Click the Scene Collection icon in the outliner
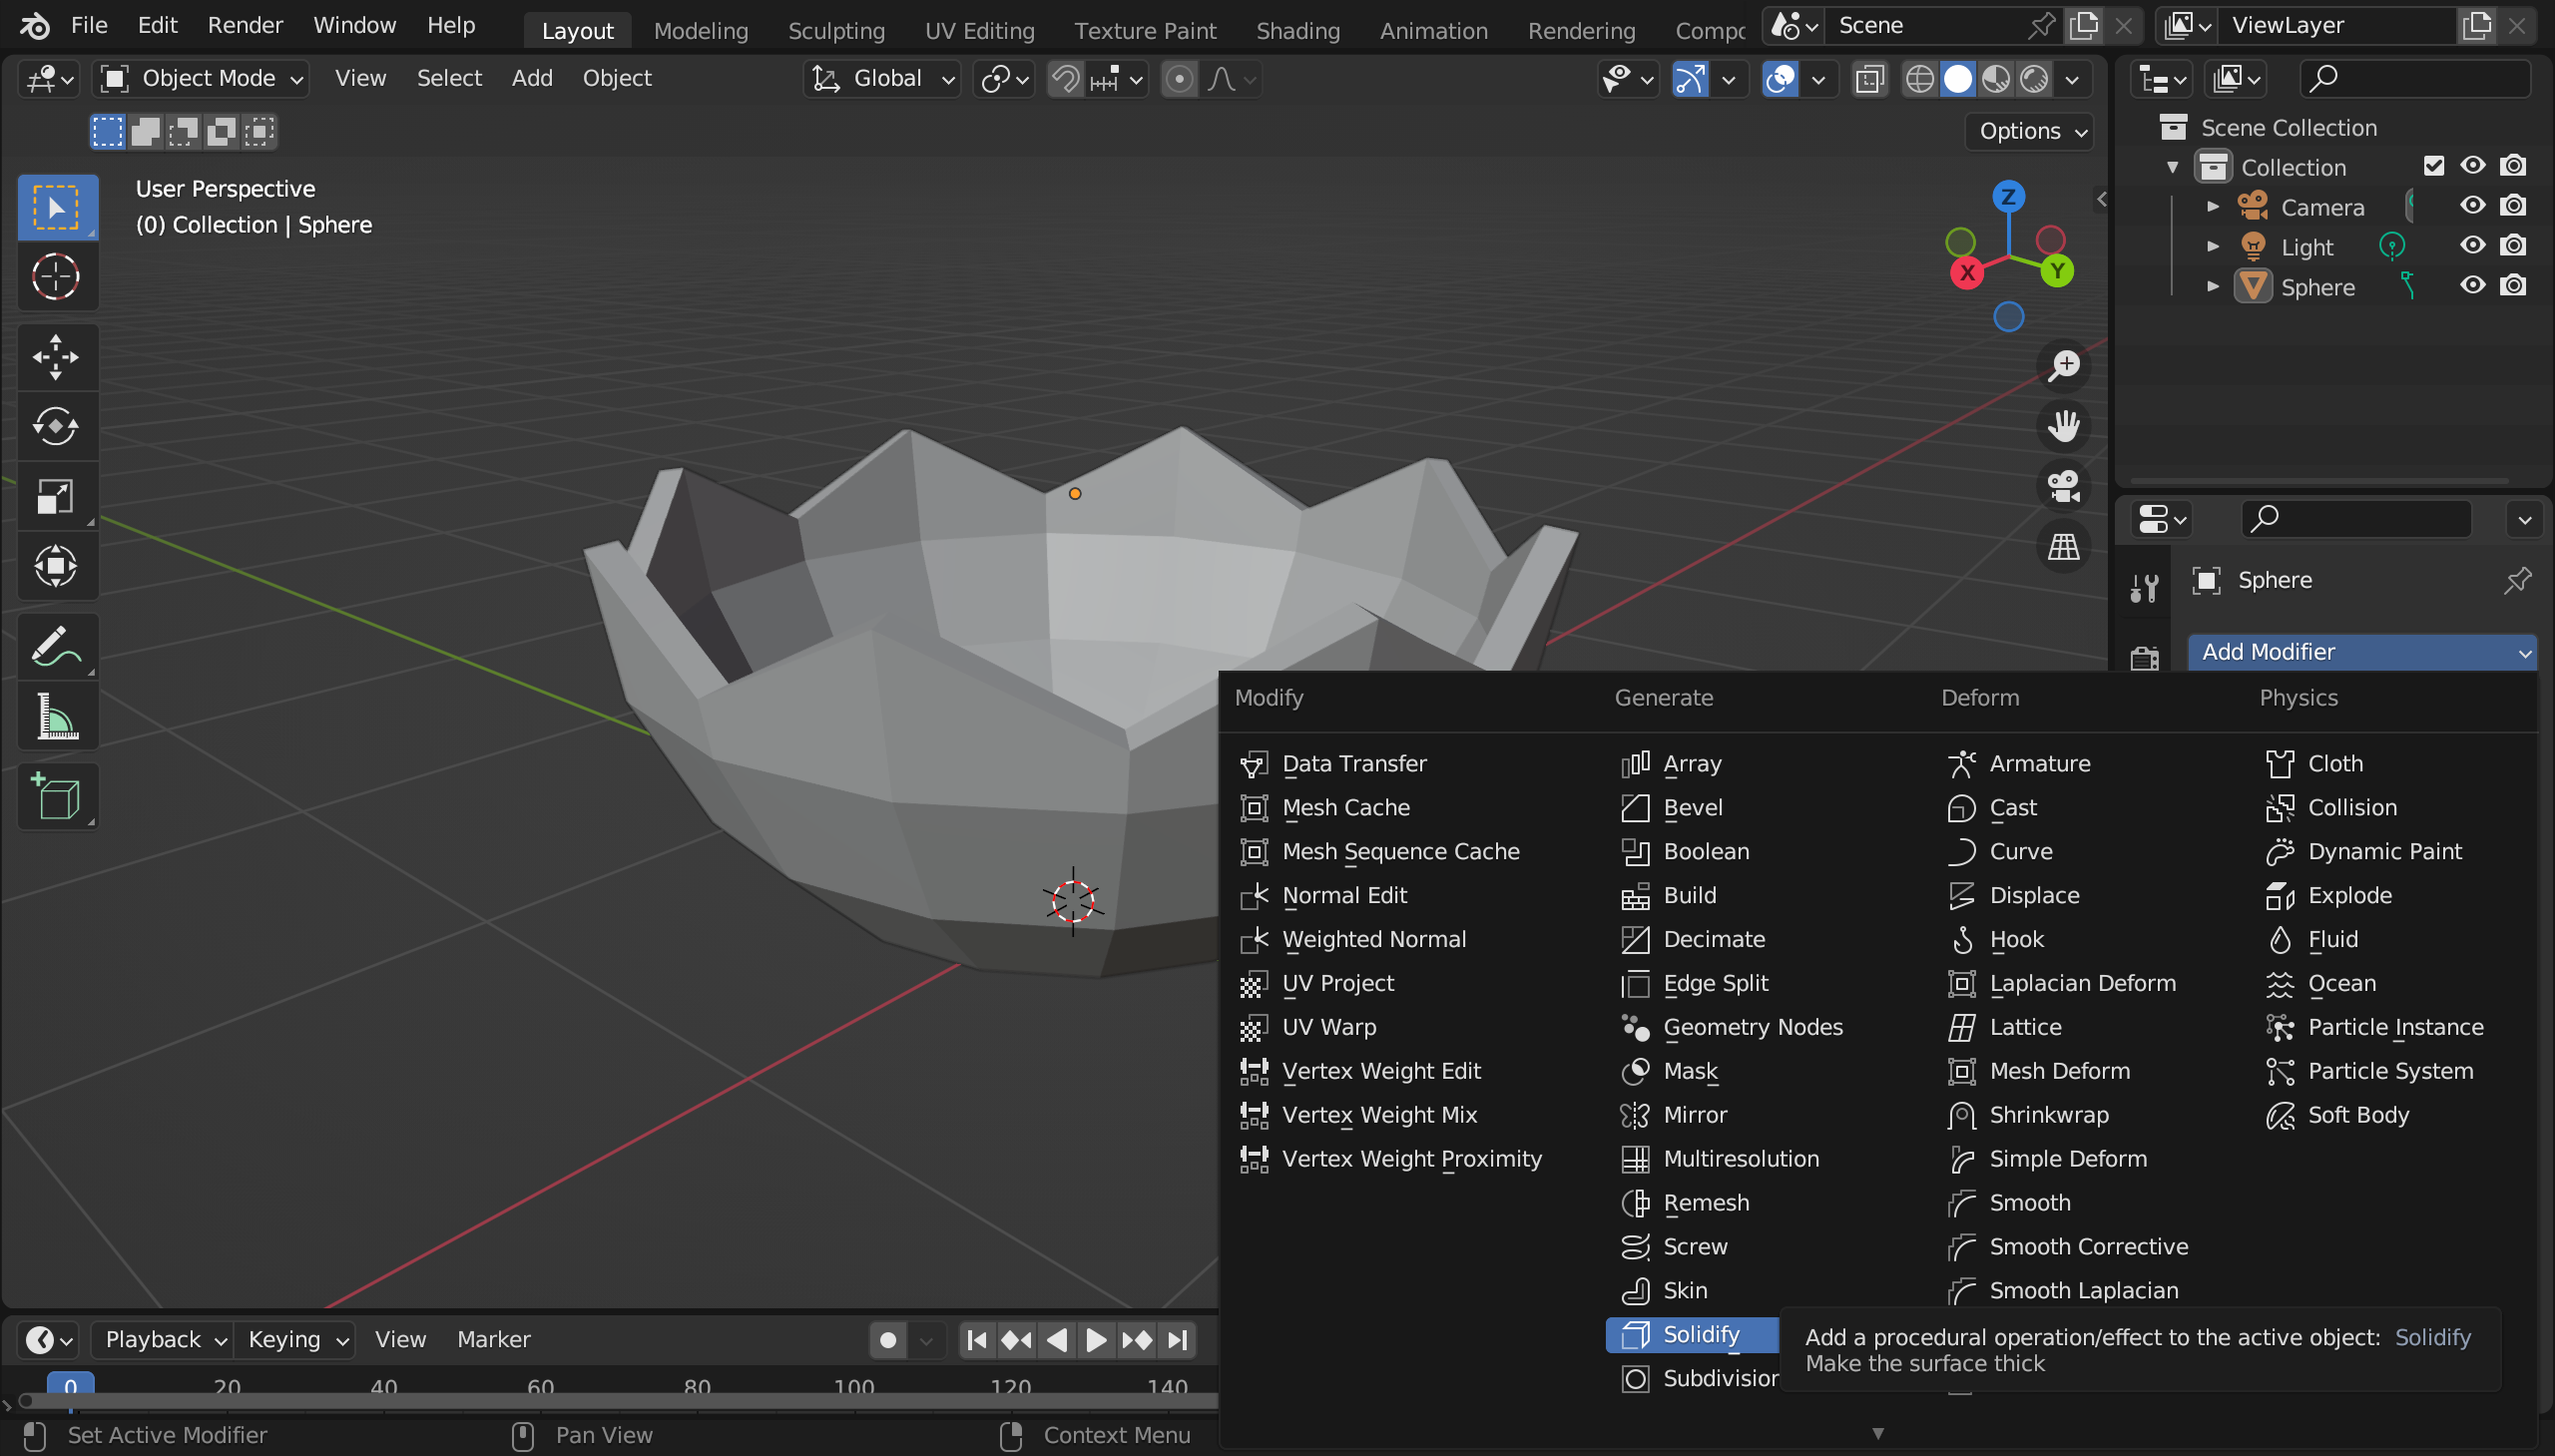 coord(2172,127)
